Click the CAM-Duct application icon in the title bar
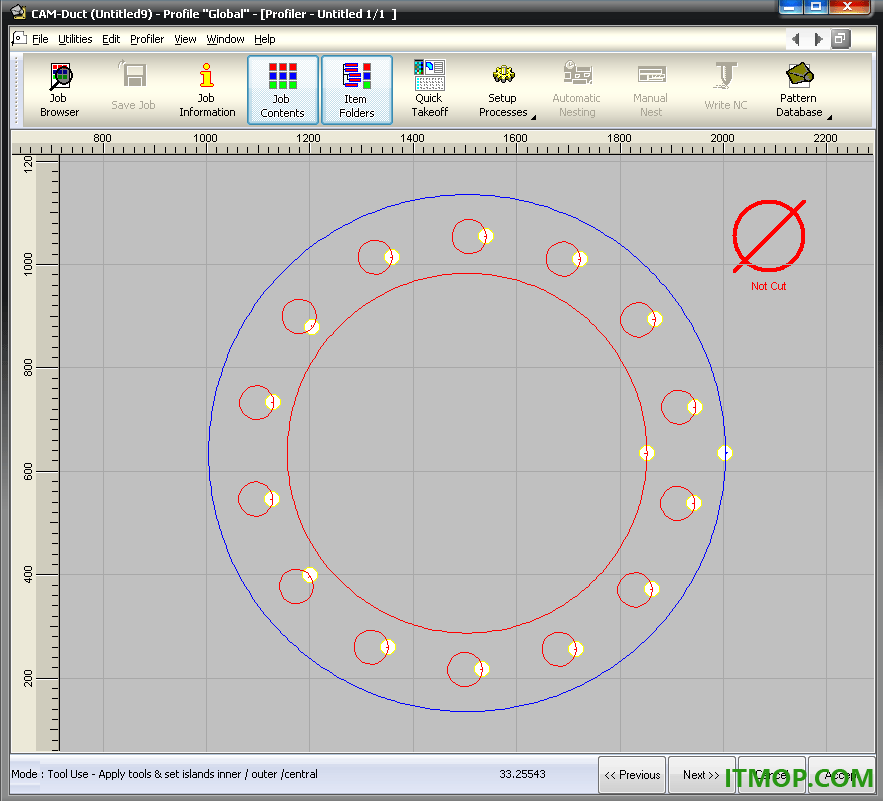Screen dimensions: 883x801 tap(18, 12)
